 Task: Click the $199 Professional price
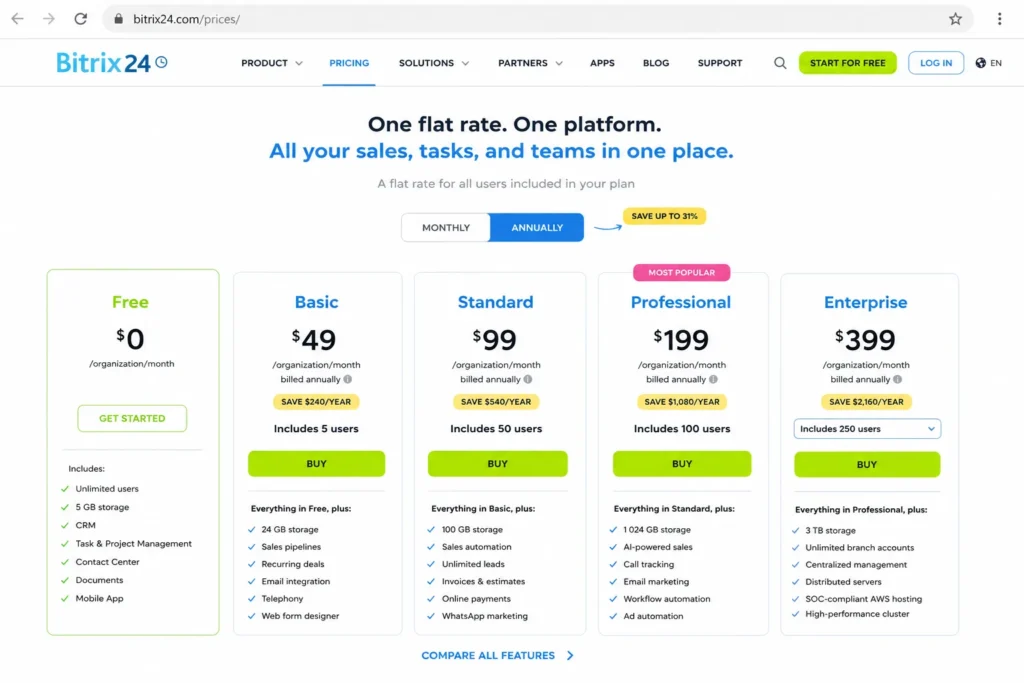(681, 339)
